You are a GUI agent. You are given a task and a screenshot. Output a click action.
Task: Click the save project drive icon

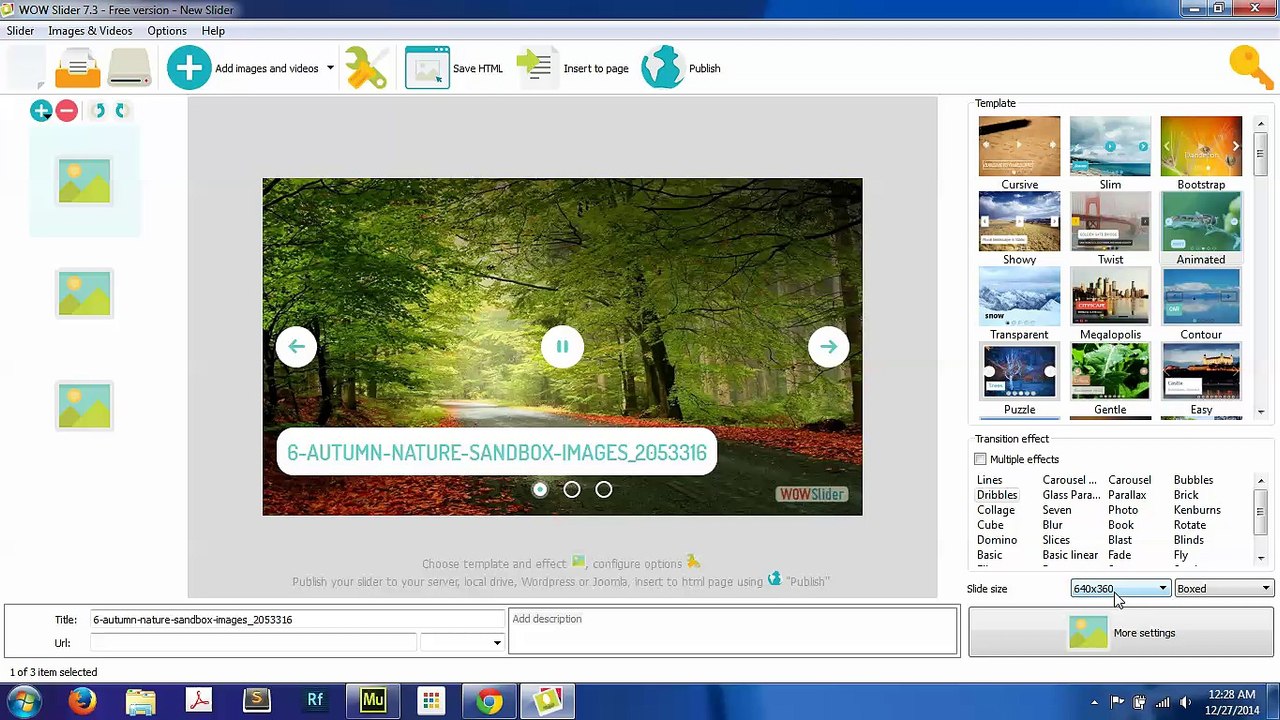click(130, 69)
